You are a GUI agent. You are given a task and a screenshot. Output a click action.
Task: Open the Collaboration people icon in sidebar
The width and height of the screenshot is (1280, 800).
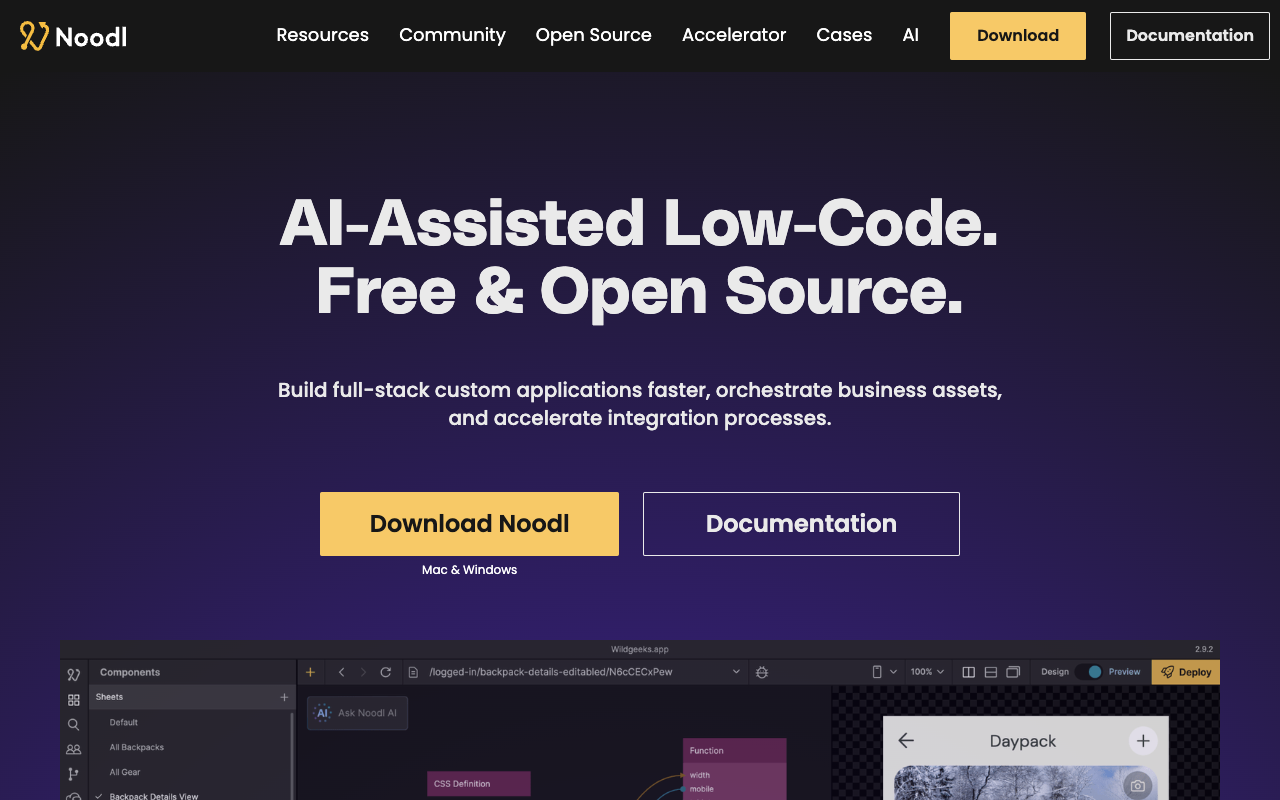(x=73, y=749)
